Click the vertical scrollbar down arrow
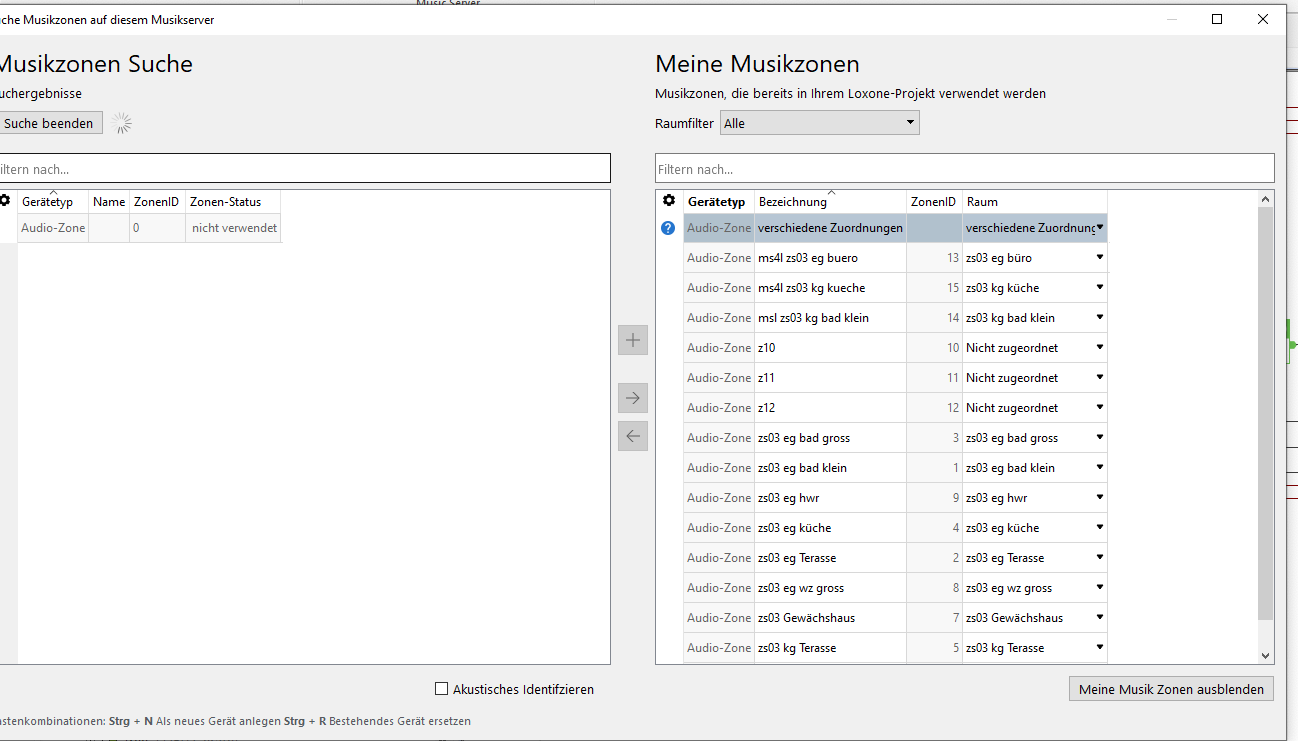1298x741 pixels. point(1266,656)
